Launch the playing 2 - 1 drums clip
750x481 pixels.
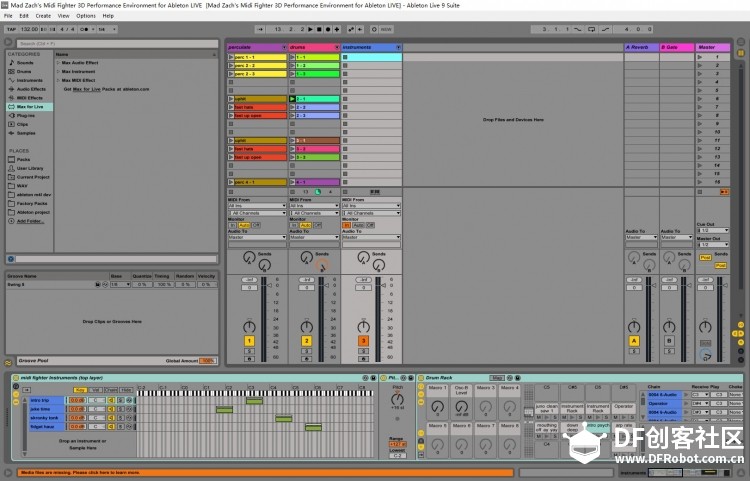coord(292,99)
